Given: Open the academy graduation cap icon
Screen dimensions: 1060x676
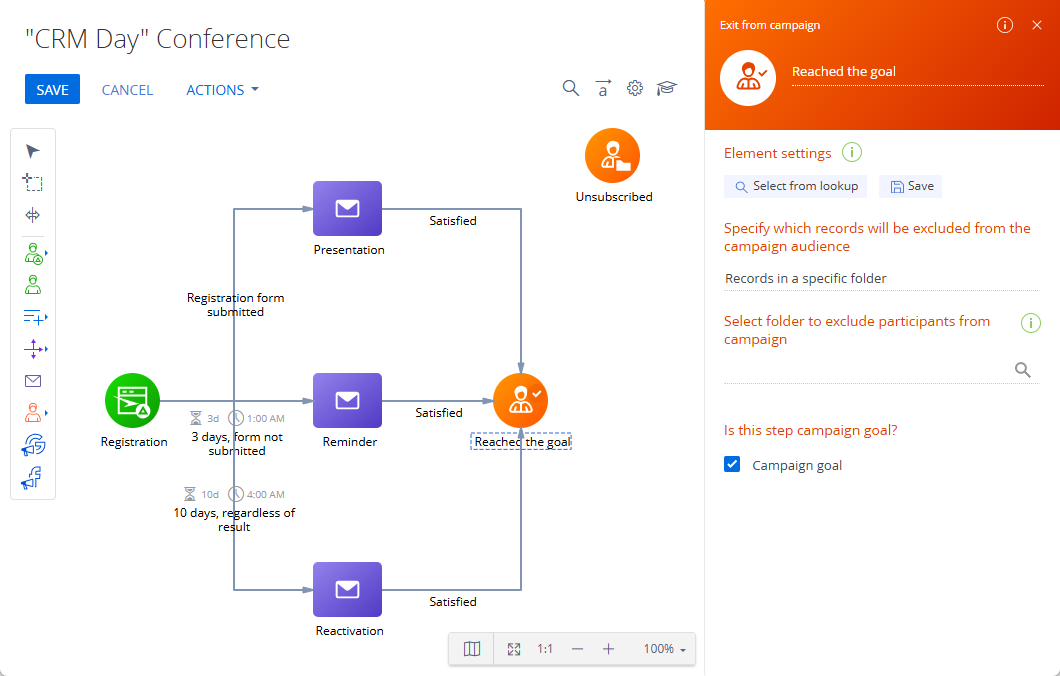Looking at the screenshot, I should pos(667,88).
